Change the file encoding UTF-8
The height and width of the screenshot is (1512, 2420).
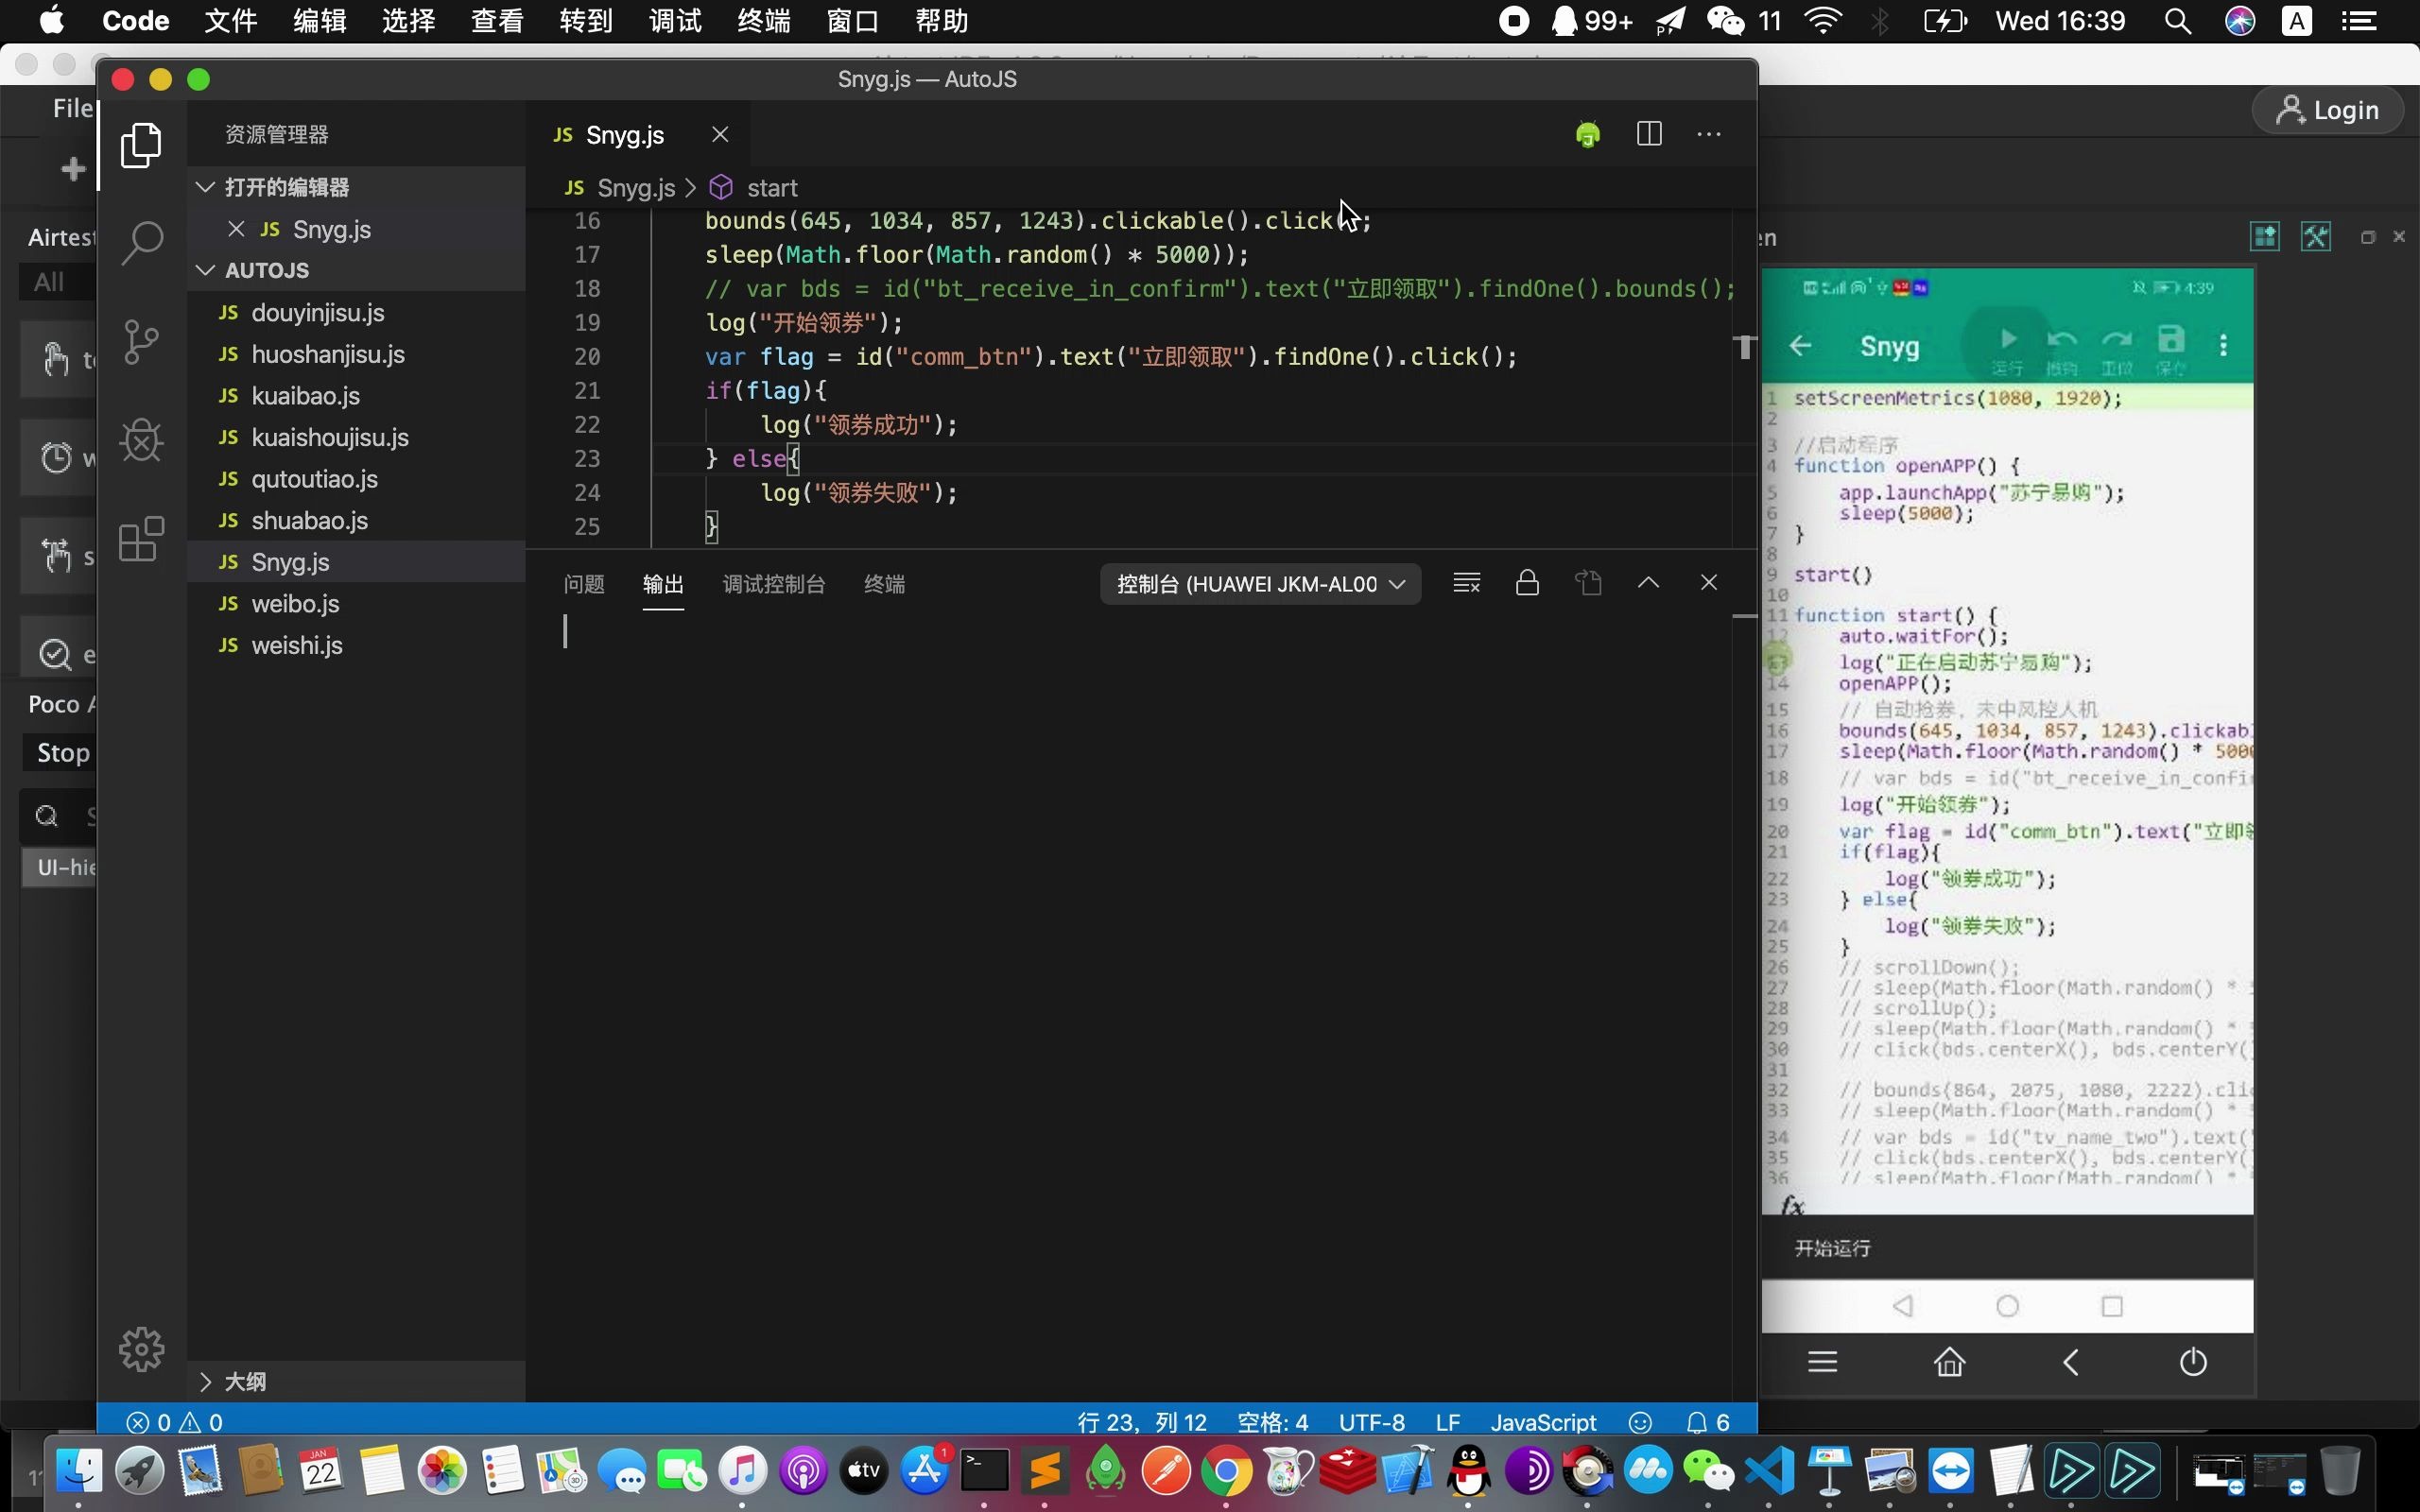(1372, 1422)
